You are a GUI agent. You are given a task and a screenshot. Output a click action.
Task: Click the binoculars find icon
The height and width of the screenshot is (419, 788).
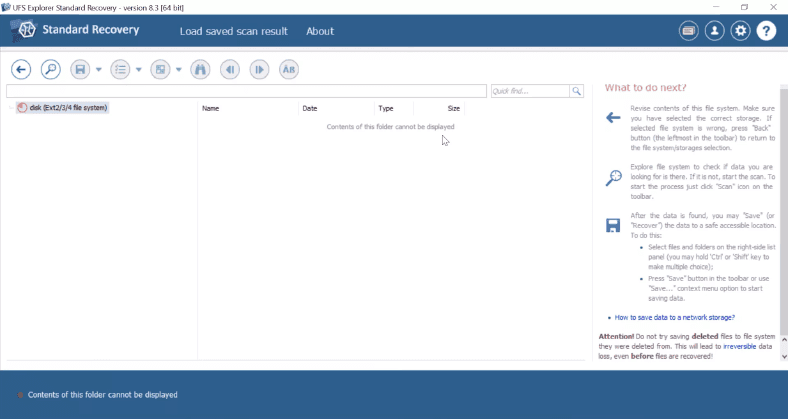pyautogui.click(x=200, y=69)
